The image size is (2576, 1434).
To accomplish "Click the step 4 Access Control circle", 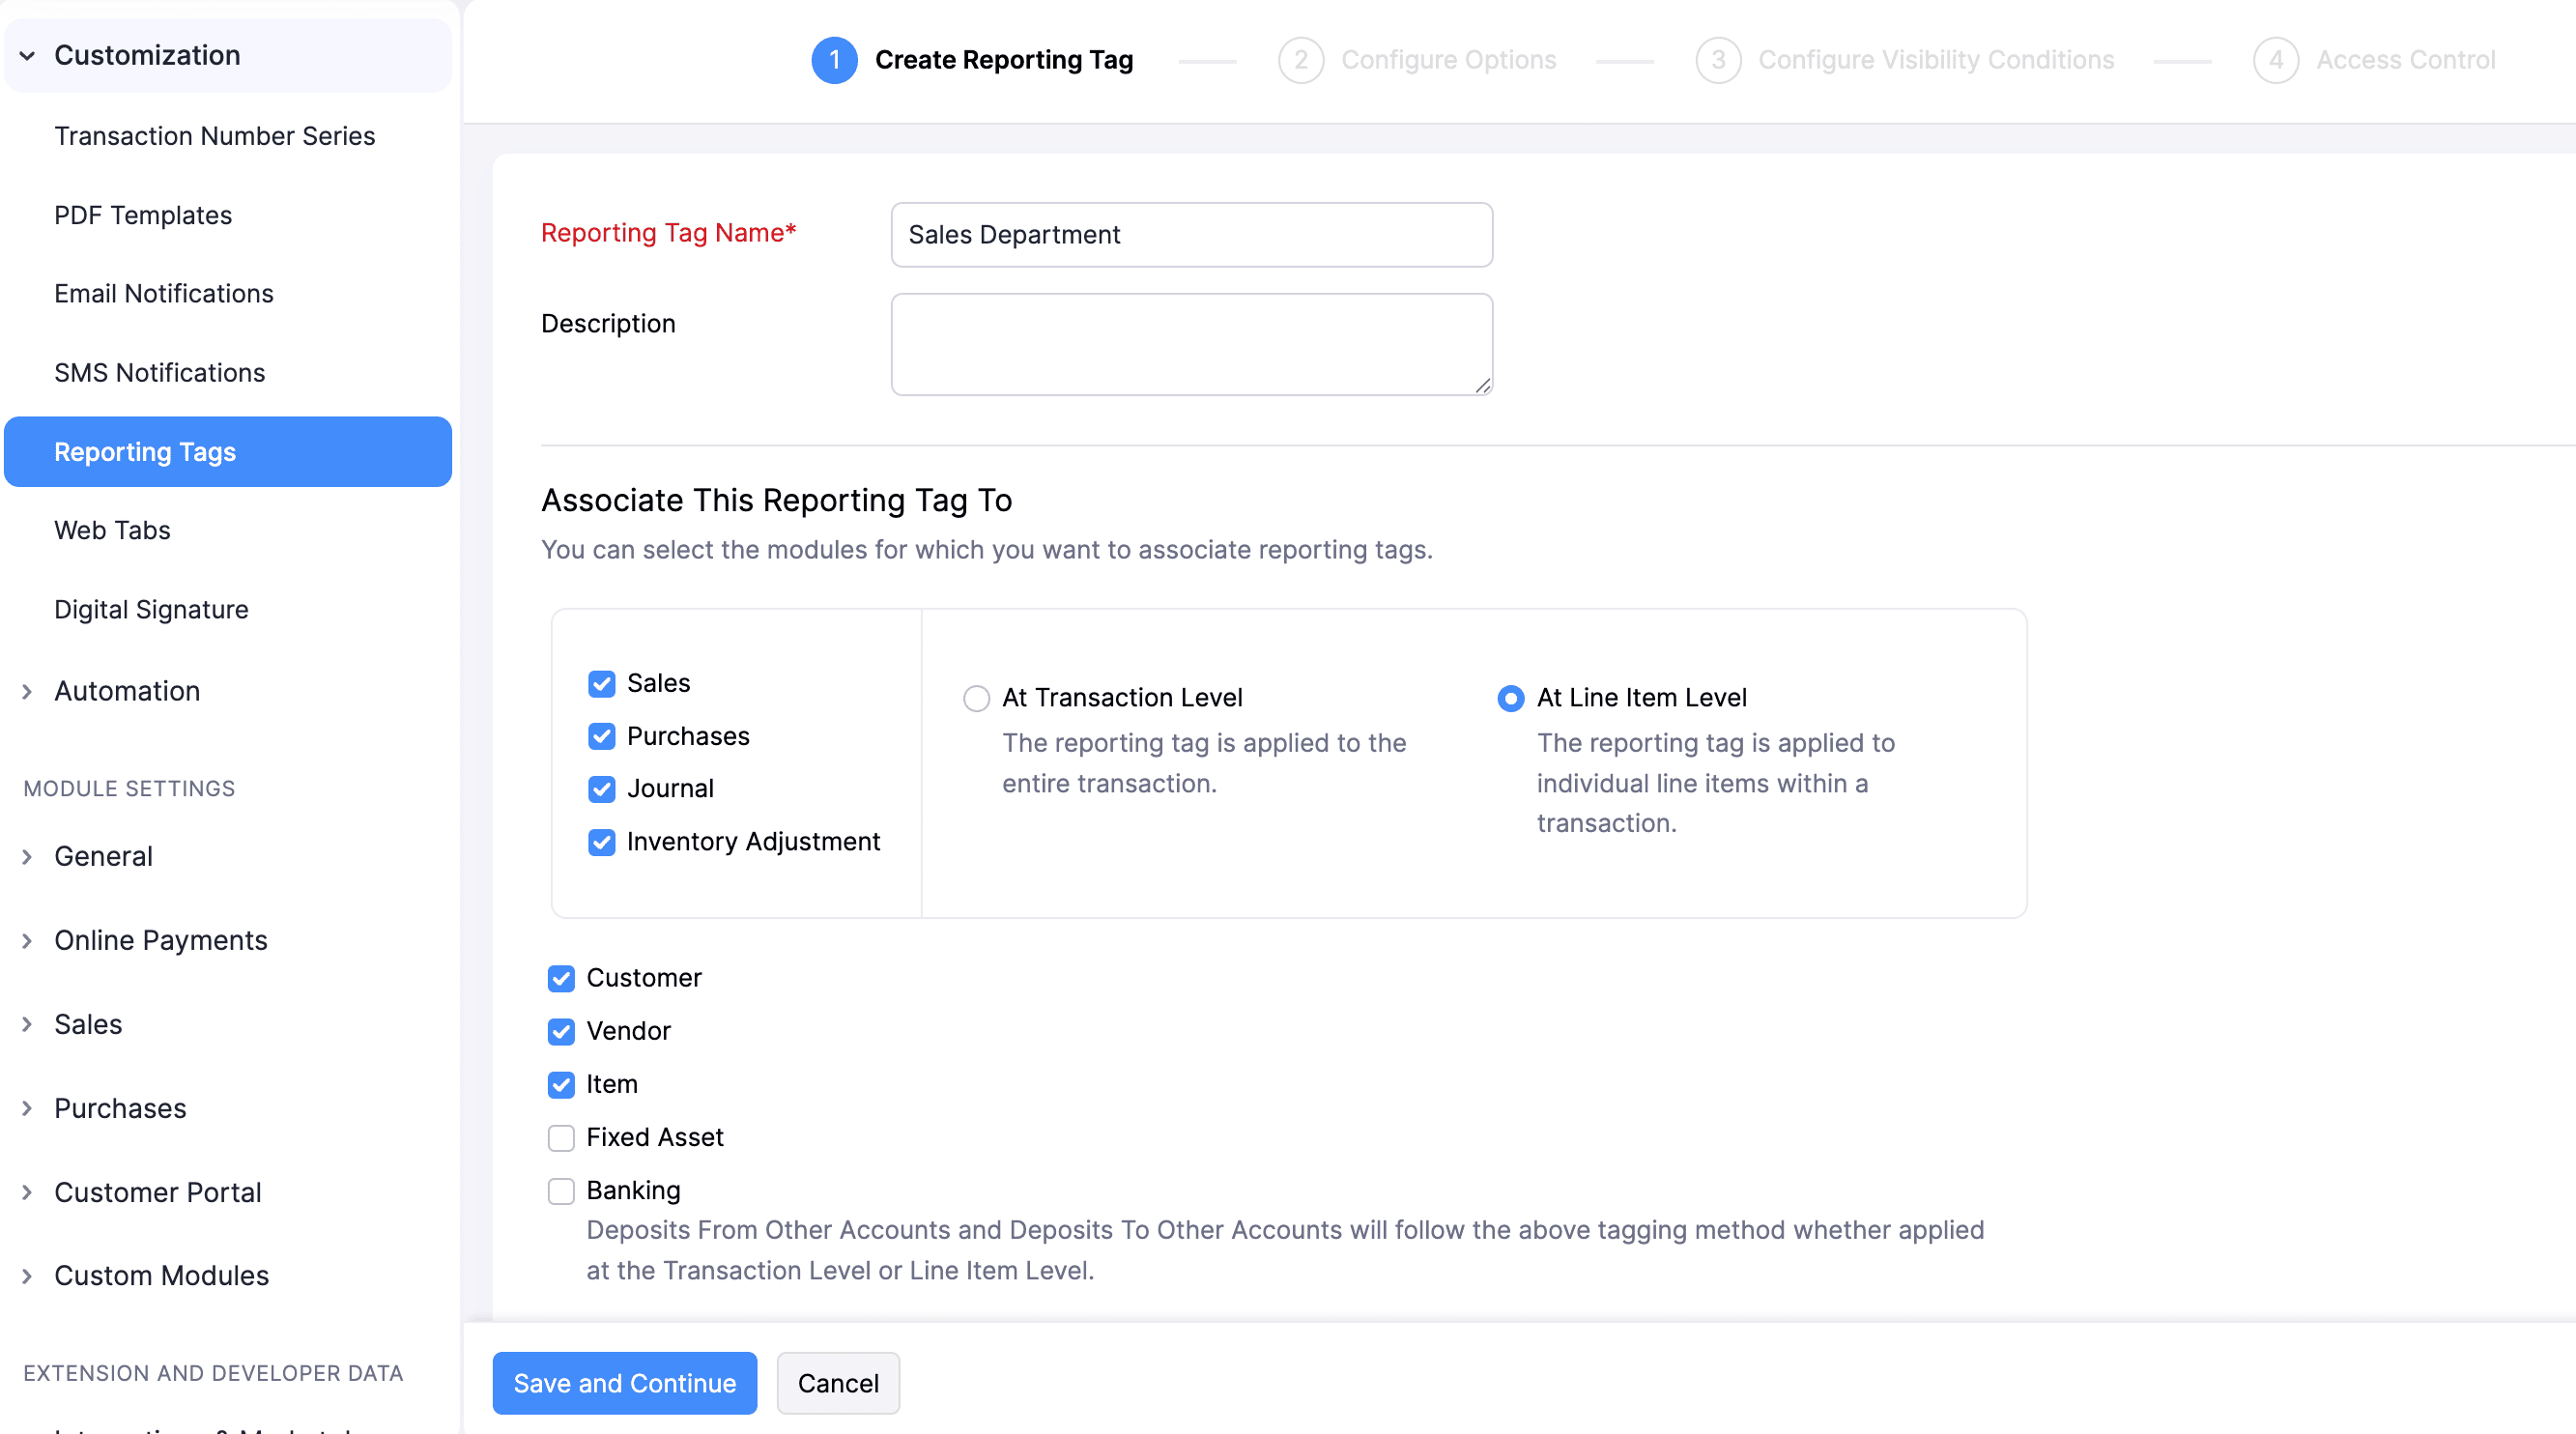I will pos(2276,60).
